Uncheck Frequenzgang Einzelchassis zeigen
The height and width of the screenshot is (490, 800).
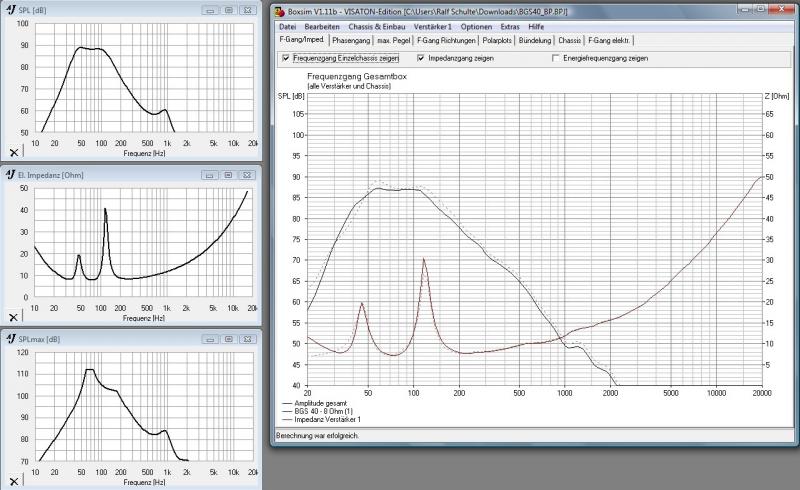pyautogui.click(x=286, y=59)
